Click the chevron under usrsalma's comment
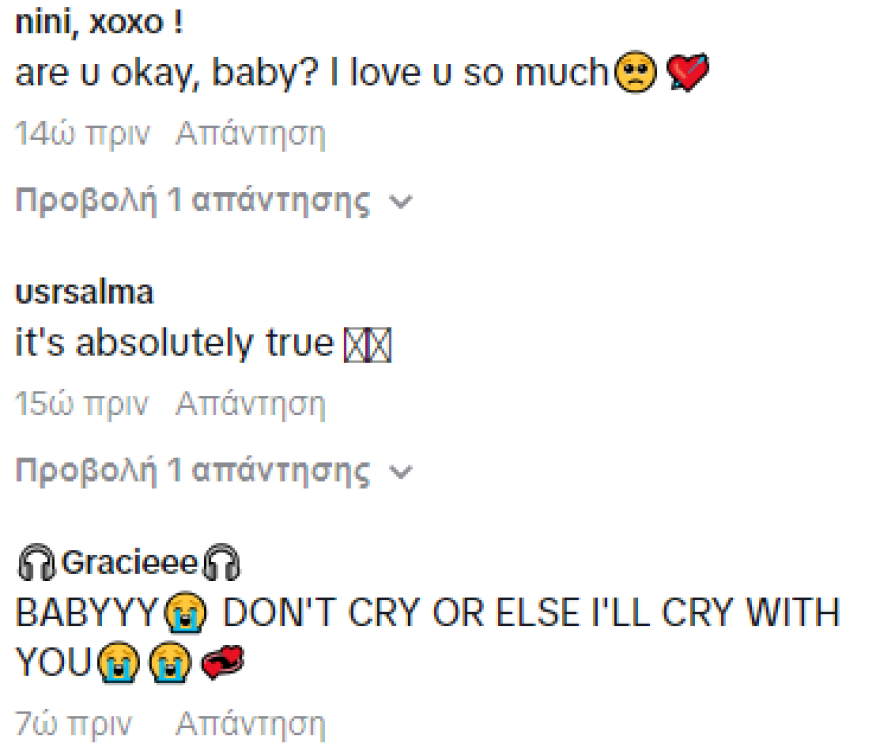The height and width of the screenshot is (747, 880). pyautogui.click(x=401, y=471)
